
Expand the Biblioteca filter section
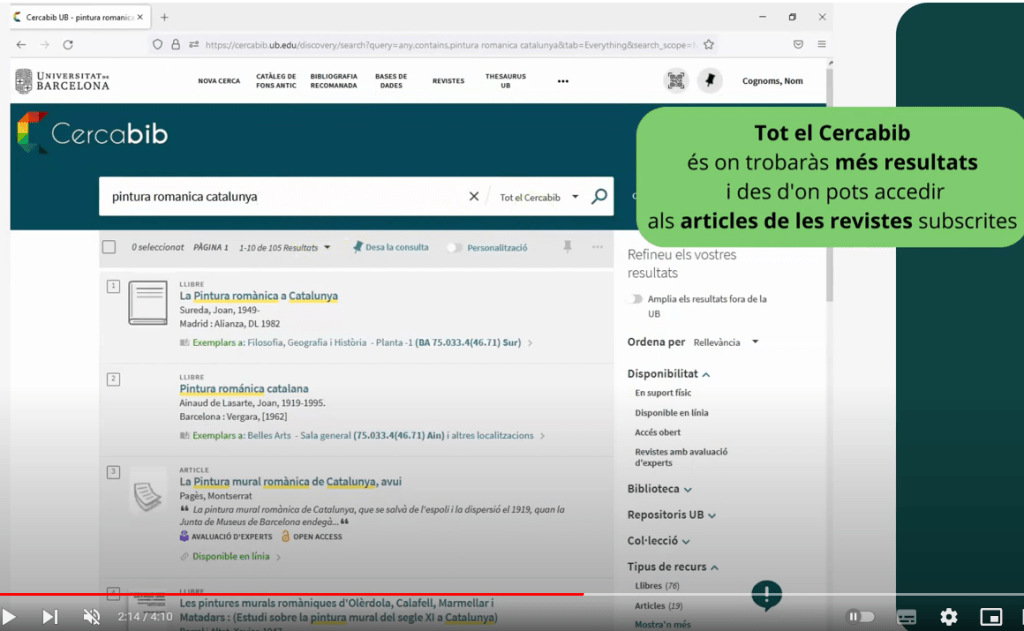pyautogui.click(x=660, y=489)
